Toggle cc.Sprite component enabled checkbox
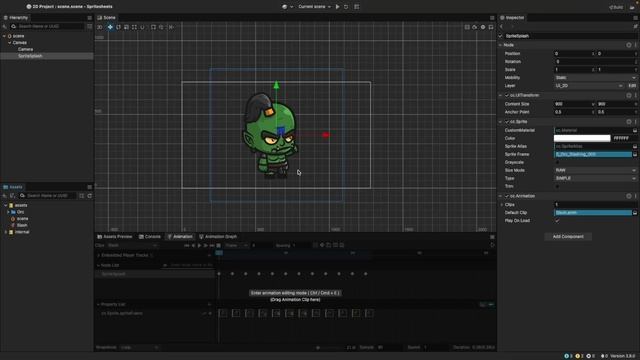Viewport: 640px width, 360px height. pos(507,122)
